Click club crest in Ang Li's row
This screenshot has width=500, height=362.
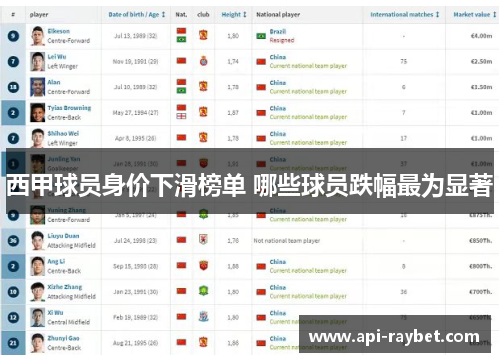(203, 265)
